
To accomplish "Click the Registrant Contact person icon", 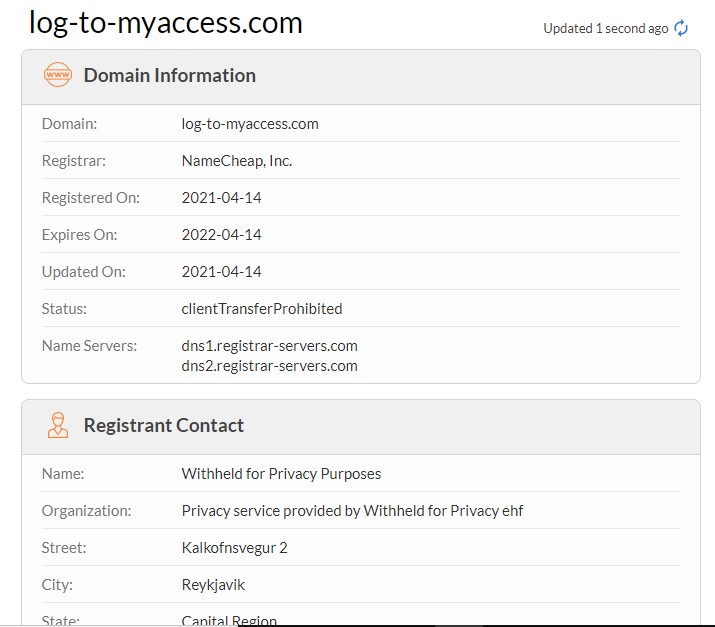I will coord(57,425).
